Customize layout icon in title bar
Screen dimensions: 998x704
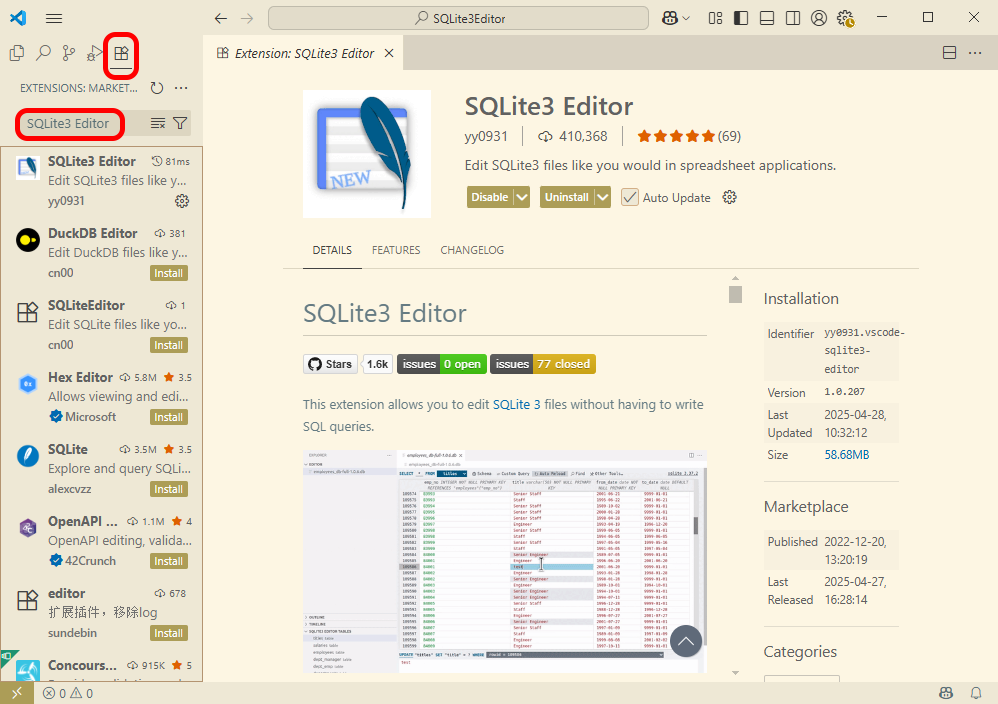pyautogui.click(x=715, y=18)
